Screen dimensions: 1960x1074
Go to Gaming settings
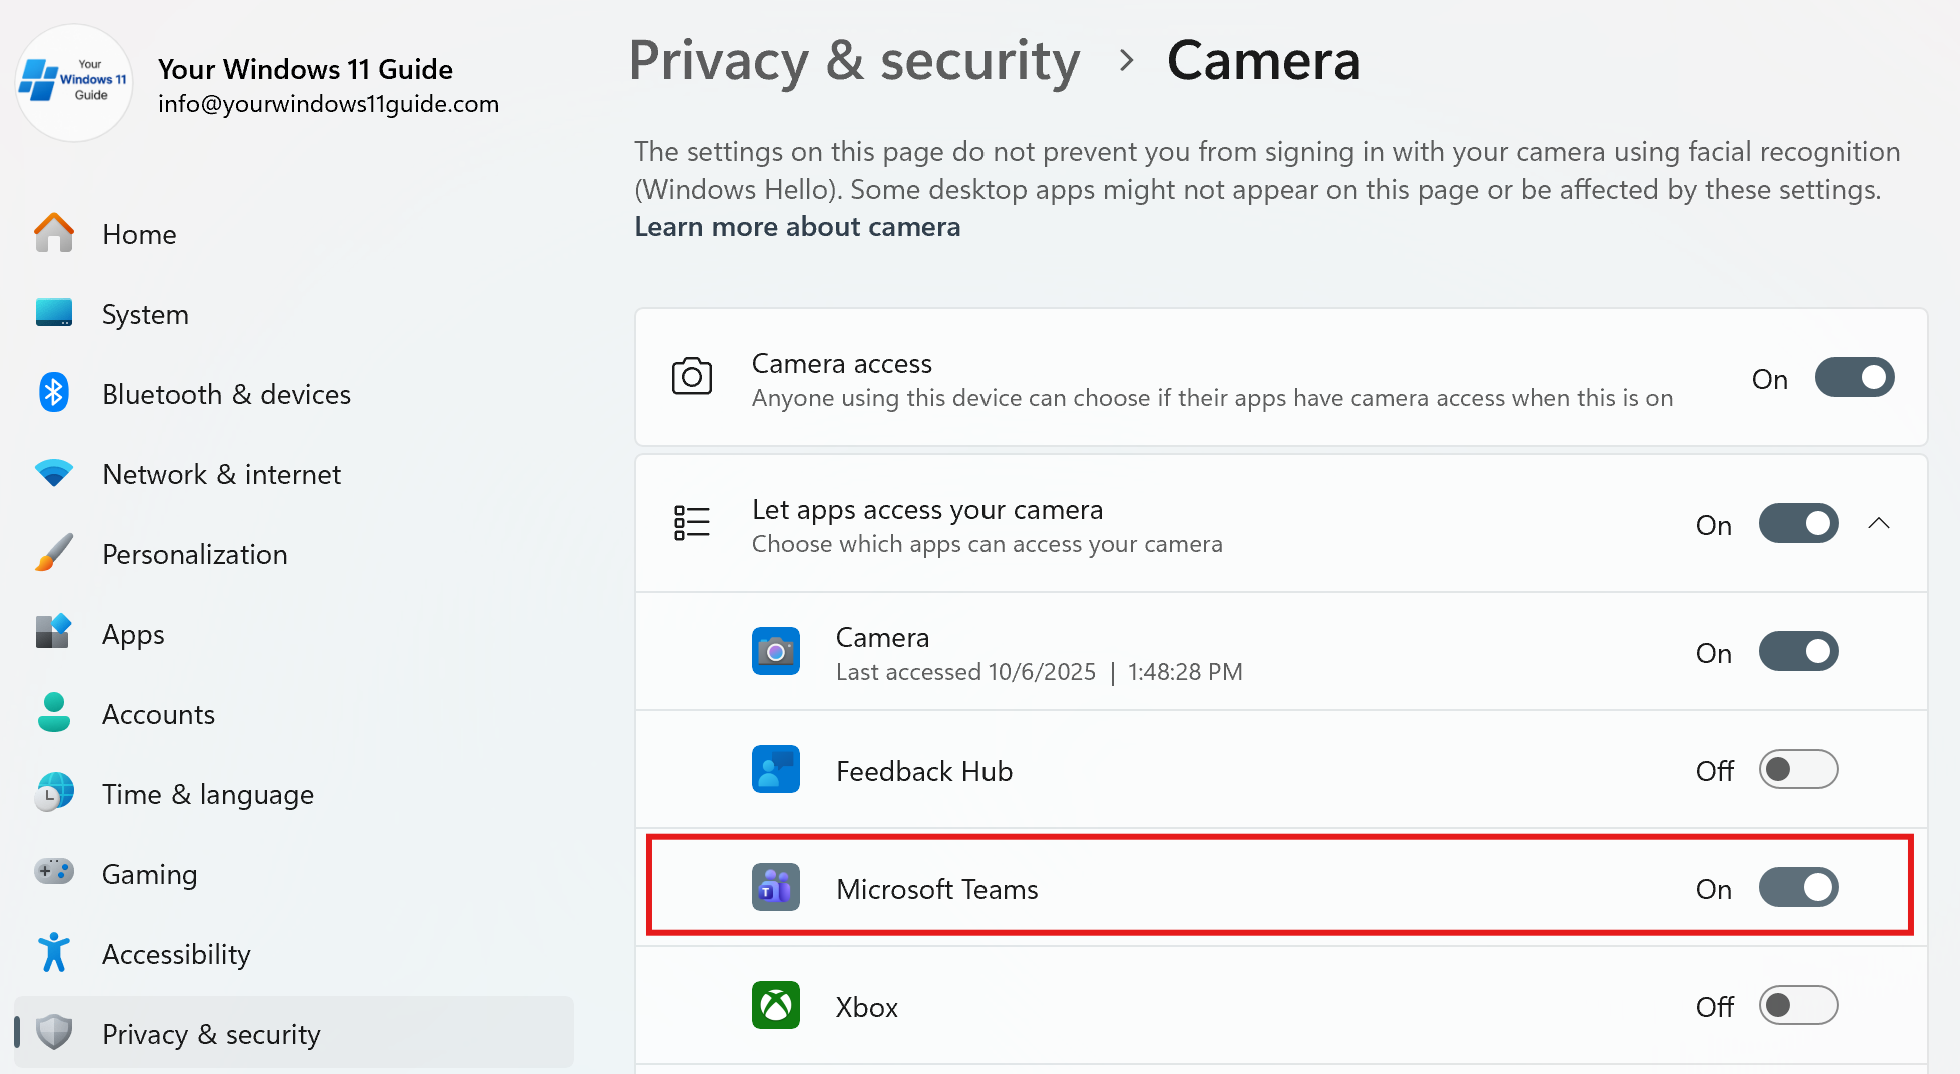pos(294,873)
